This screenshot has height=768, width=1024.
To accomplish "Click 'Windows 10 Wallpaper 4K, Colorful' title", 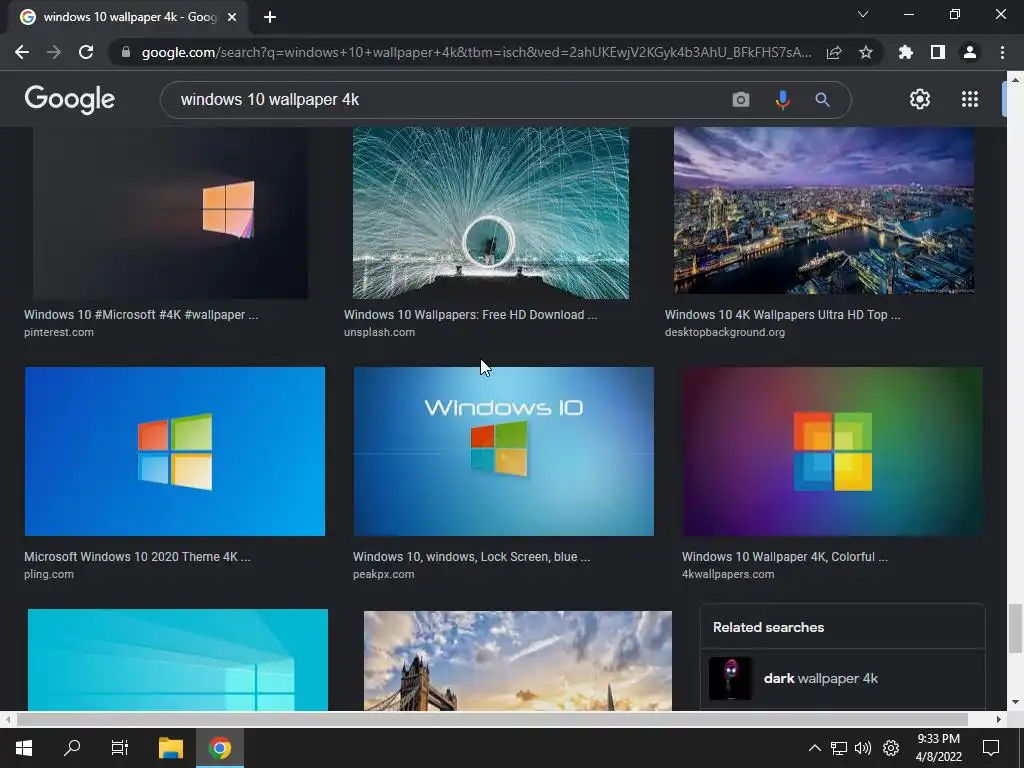I will pyautogui.click(x=785, y=557).
